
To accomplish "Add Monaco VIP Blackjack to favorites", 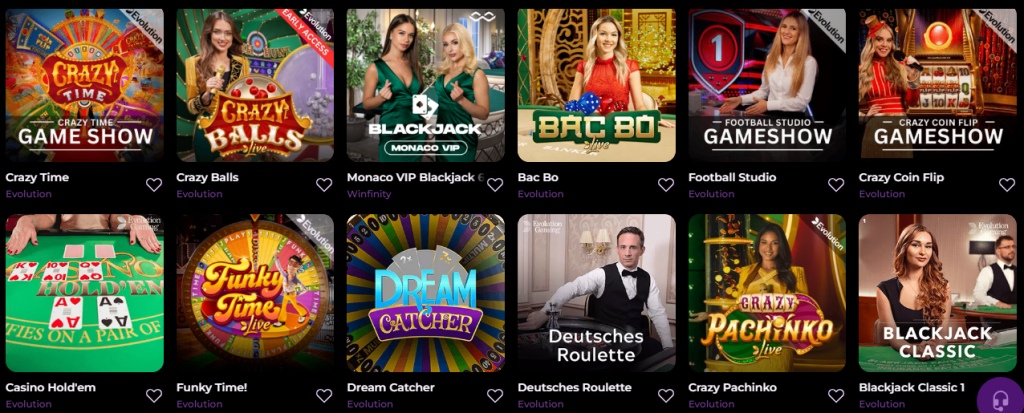I will tap(495, 185).
